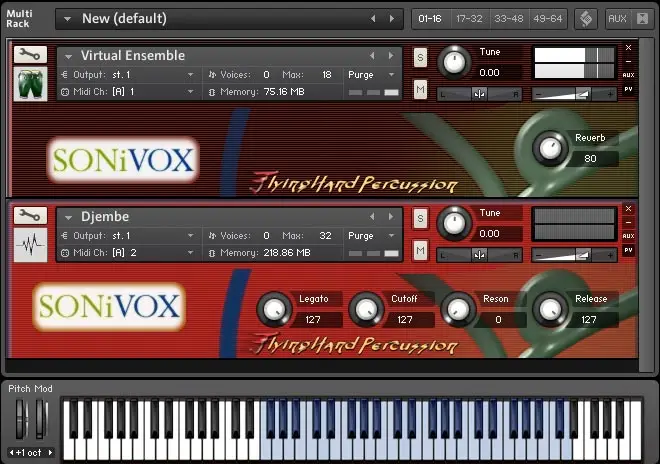
Task: Open Djembe edit mode wrench icon
Action: point(30,216)
